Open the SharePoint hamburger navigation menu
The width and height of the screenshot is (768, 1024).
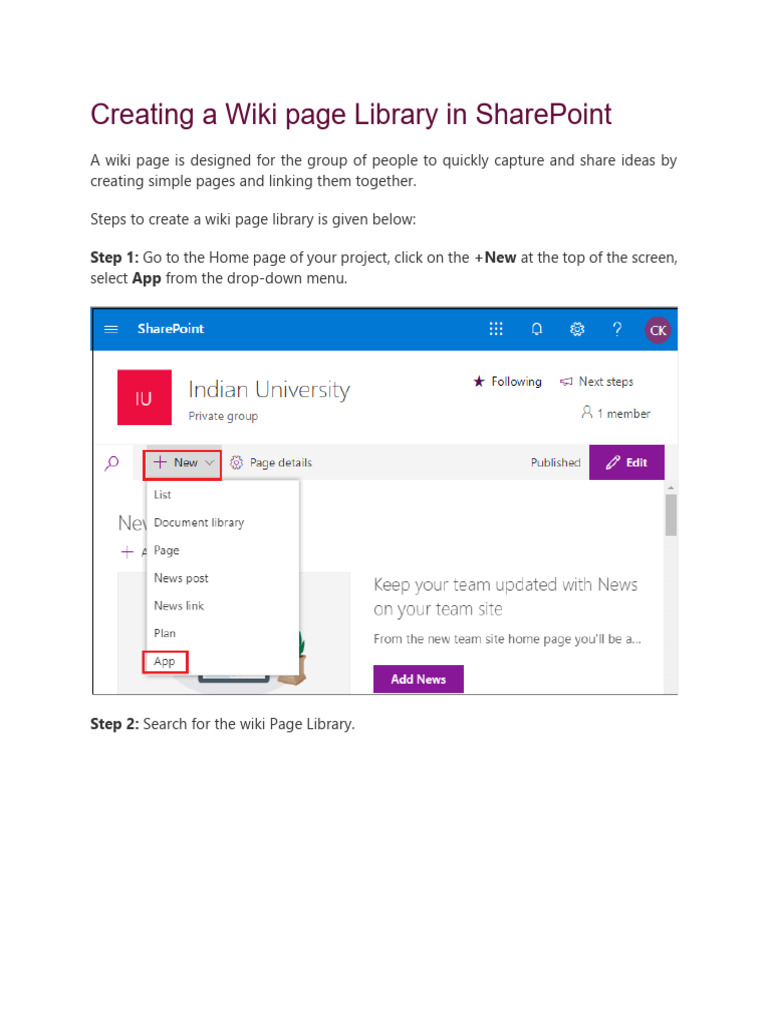pyautogui.click(x=111, y=329)
